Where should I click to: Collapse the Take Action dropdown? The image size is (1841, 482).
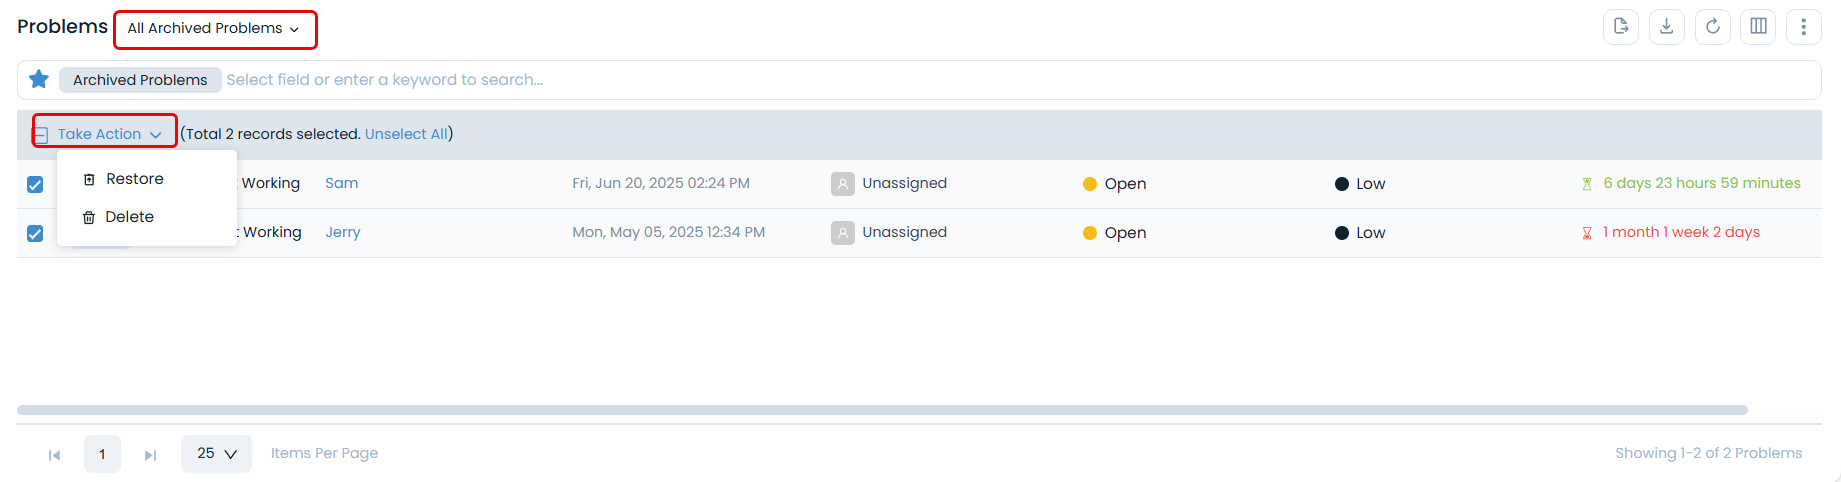[x=109, y=134]
